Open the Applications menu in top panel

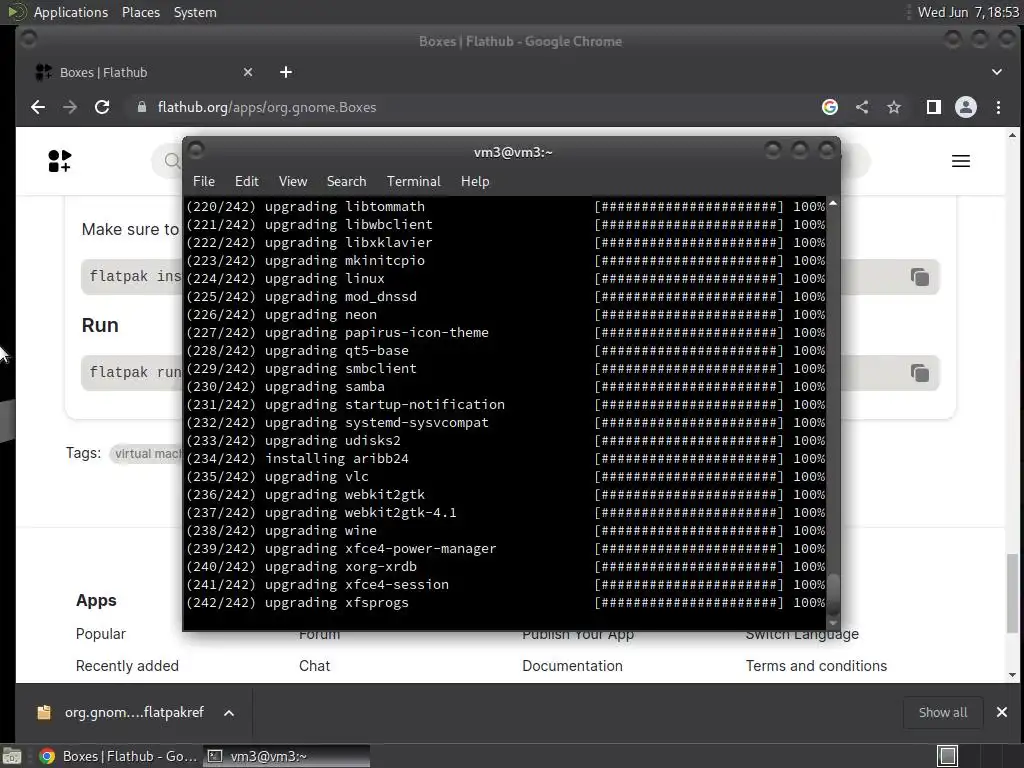tap(71, 12)
